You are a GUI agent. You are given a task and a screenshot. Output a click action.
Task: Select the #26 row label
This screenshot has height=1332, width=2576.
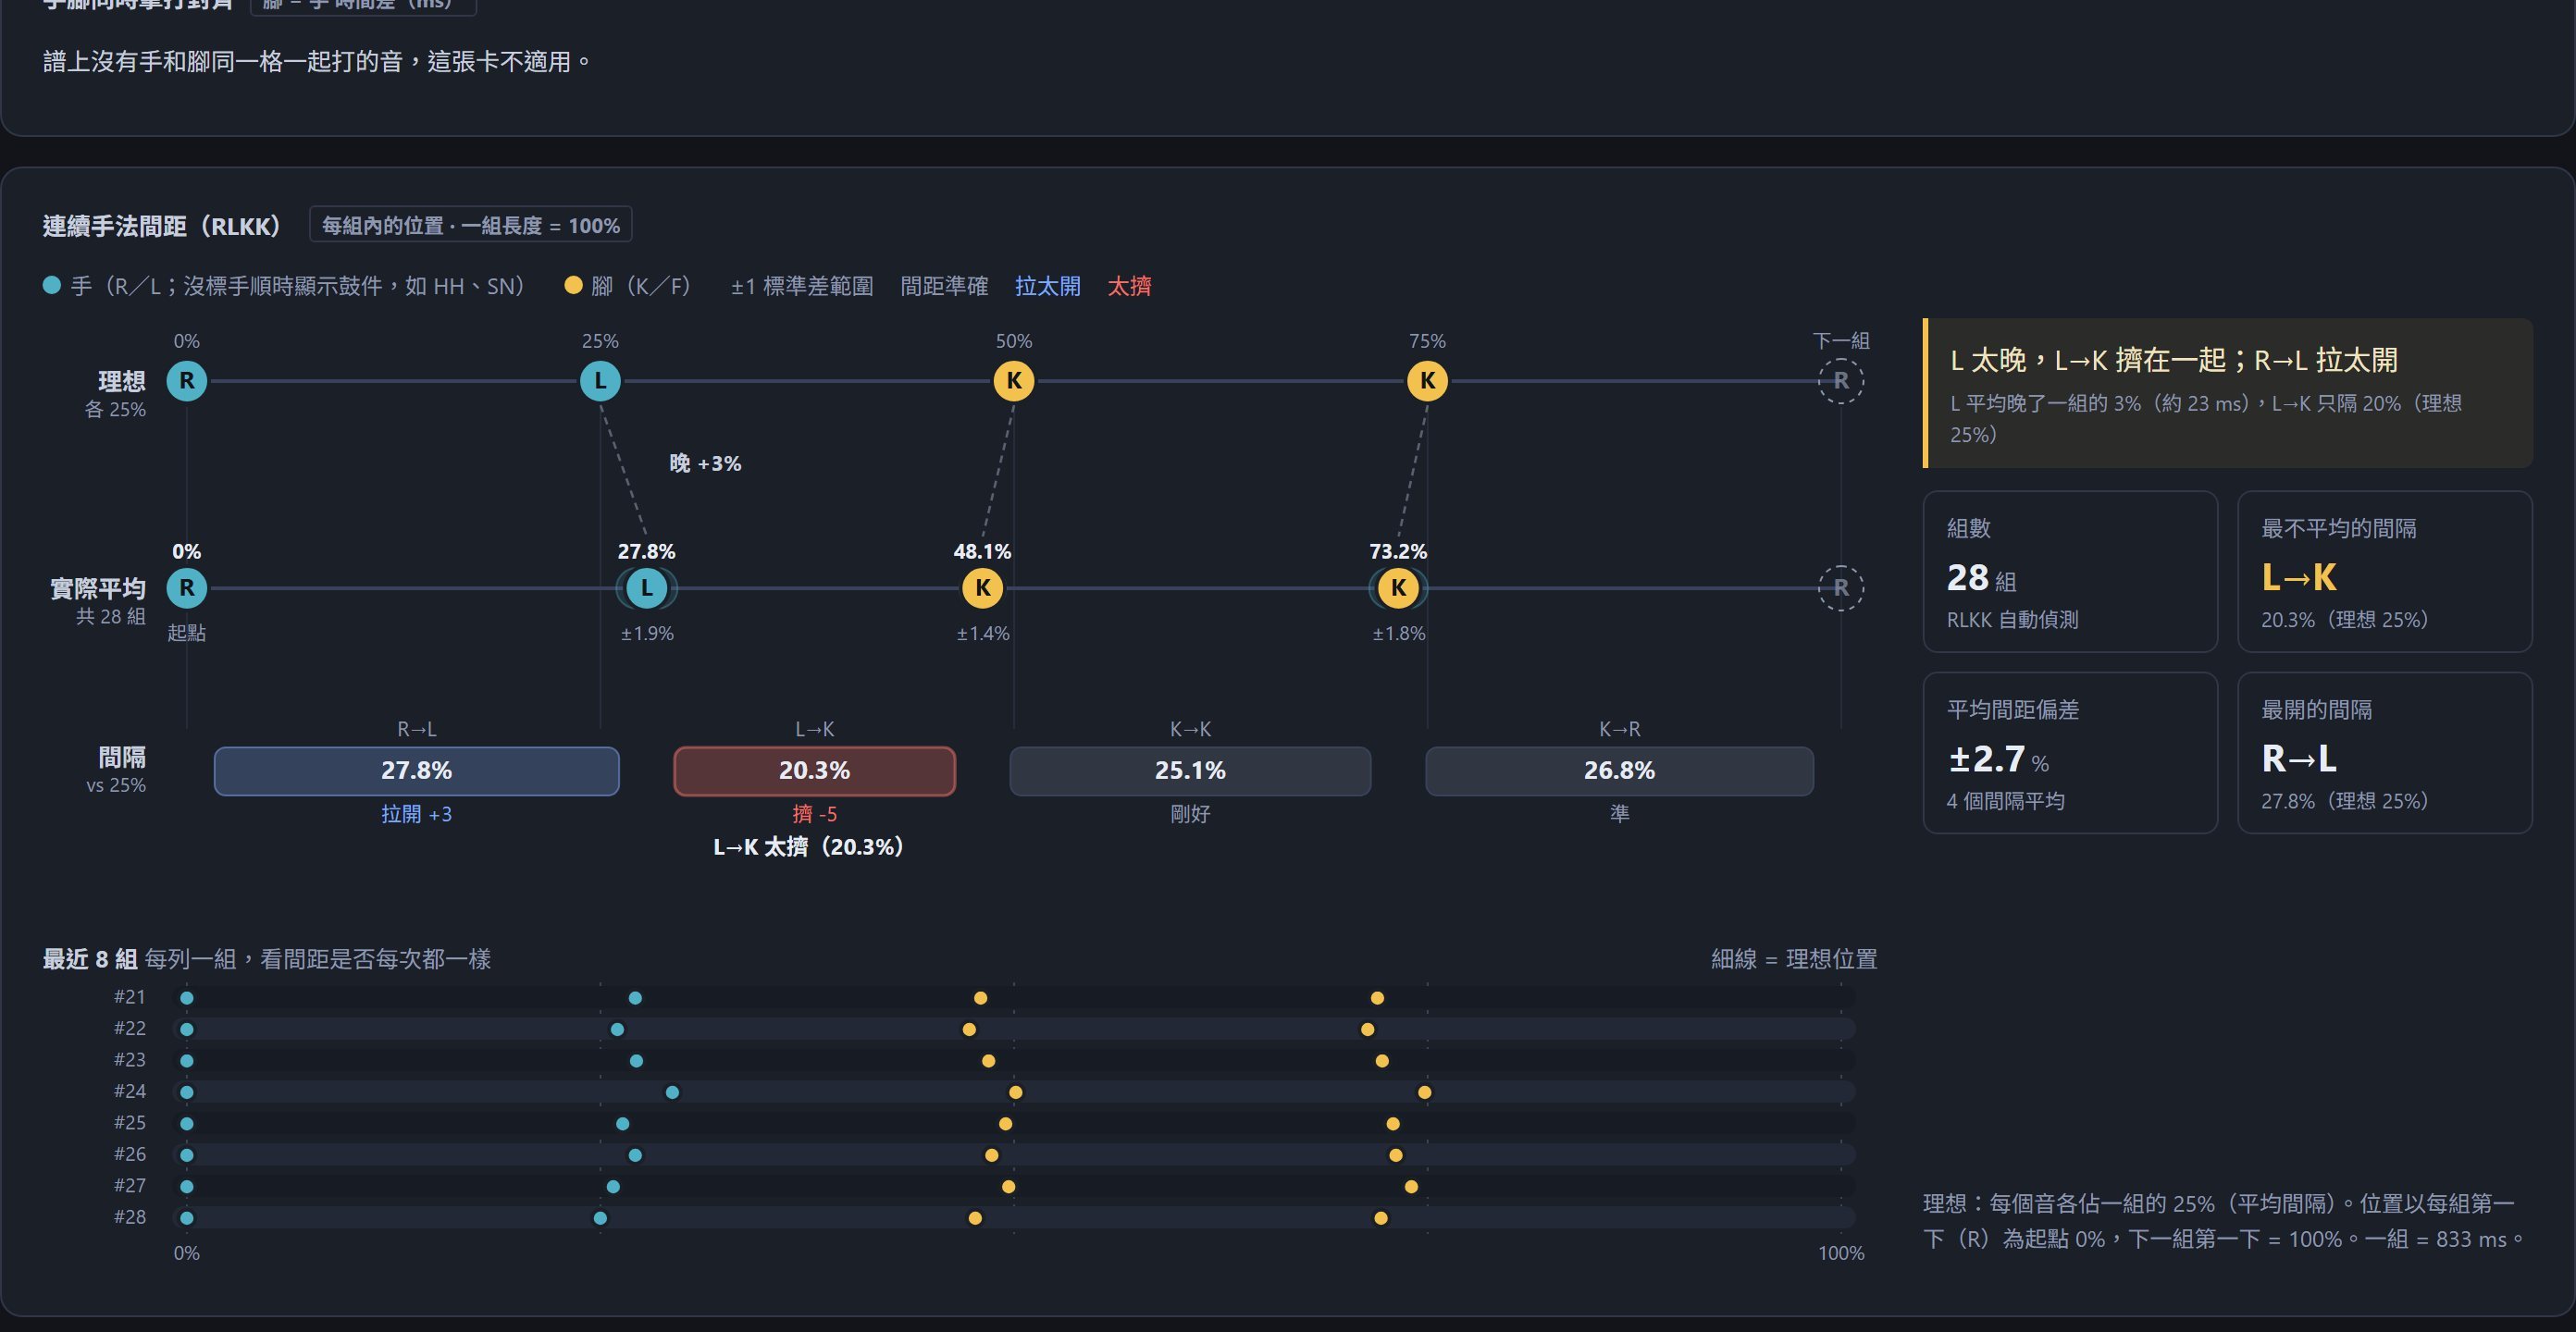pos(130,1154)
